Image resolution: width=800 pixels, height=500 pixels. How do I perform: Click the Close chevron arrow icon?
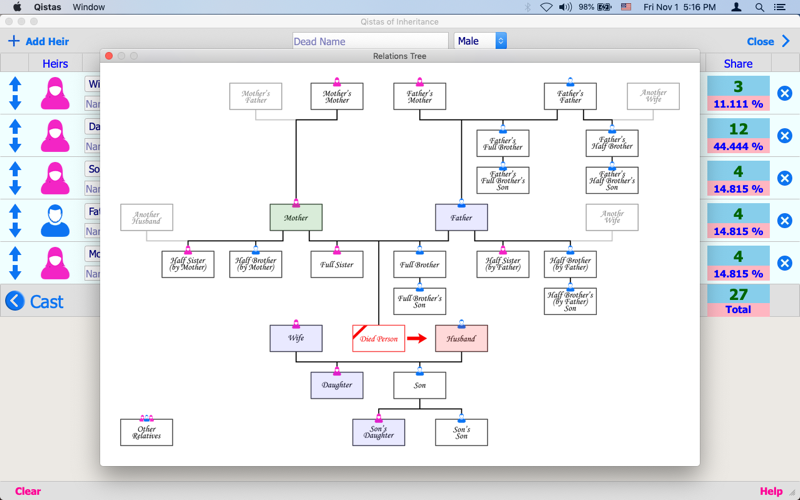pos(786,41)
